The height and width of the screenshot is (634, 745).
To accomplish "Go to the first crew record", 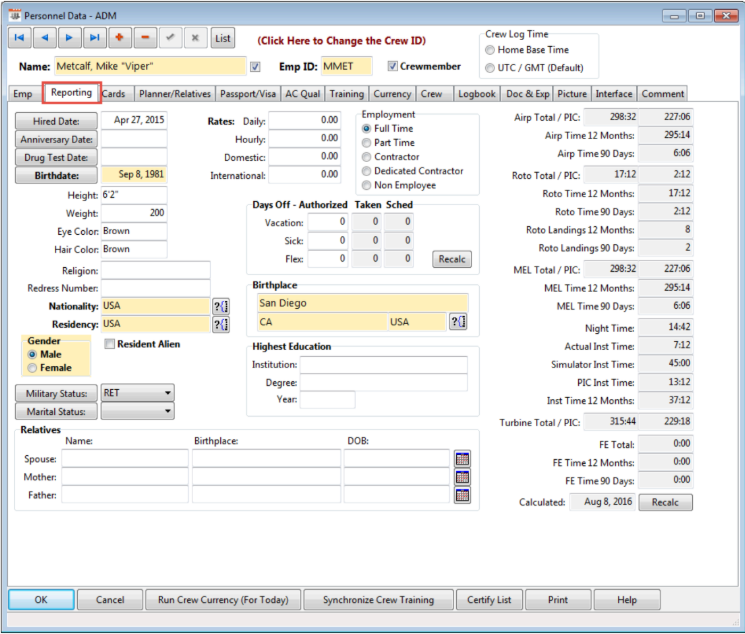I will click(x=21, y=38).
